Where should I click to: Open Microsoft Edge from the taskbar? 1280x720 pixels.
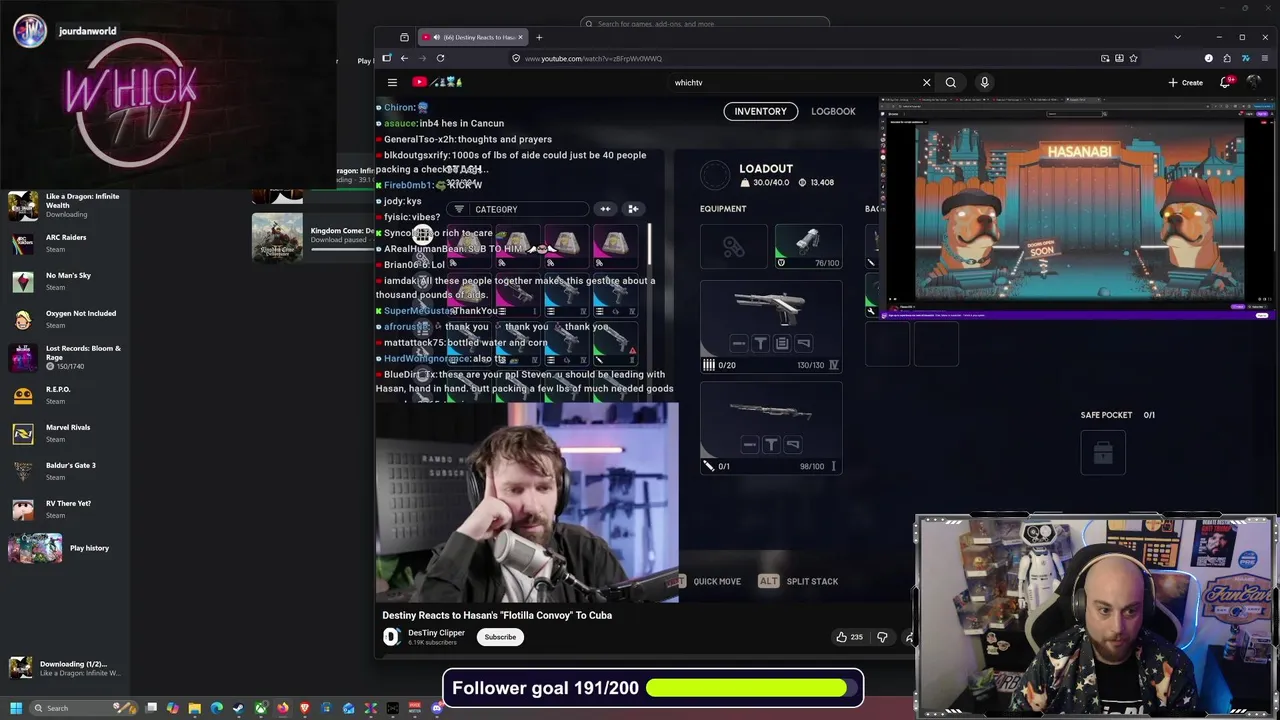click(x=216, y=708)
